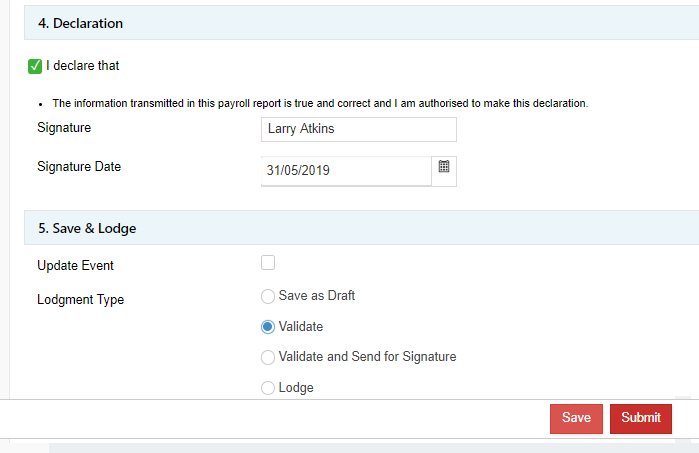Open the Signature Date calendar picker
The height and width of the screenshot is (453, 699).
444,168
